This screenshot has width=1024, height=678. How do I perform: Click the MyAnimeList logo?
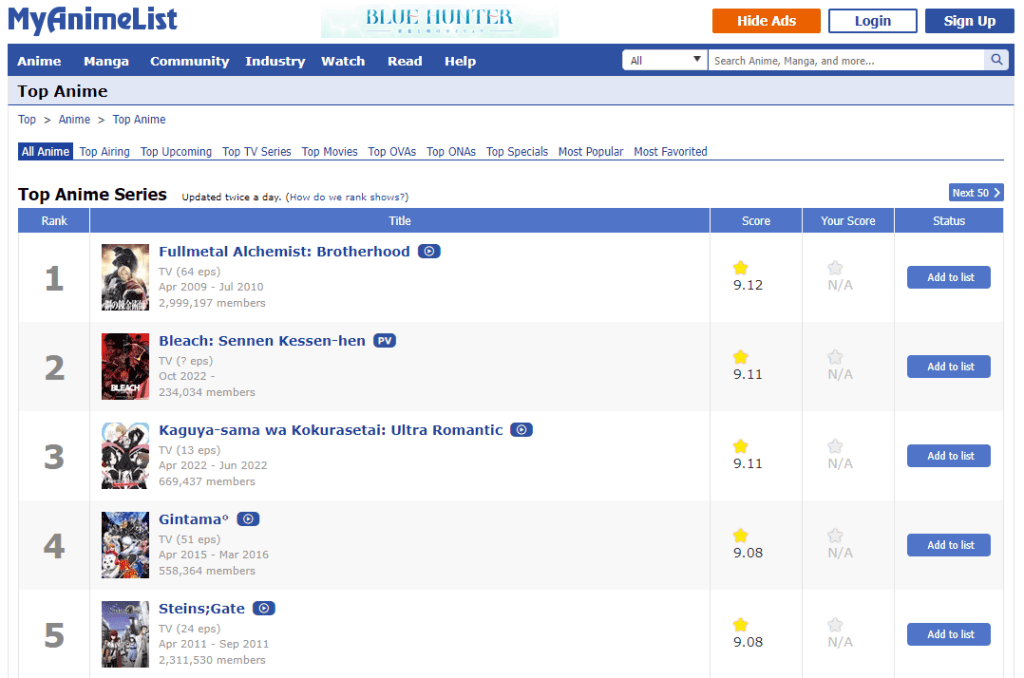(93, 20)
